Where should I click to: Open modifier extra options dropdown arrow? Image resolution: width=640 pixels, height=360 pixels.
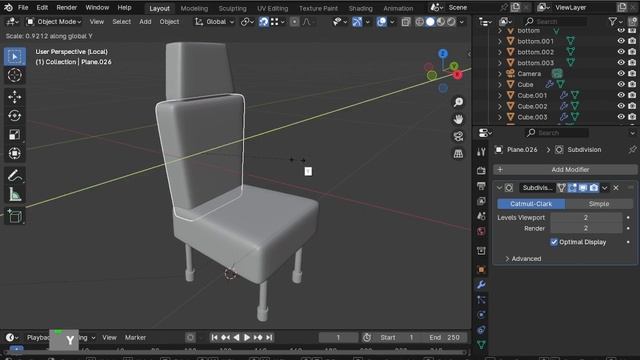[x=604, y=188]
